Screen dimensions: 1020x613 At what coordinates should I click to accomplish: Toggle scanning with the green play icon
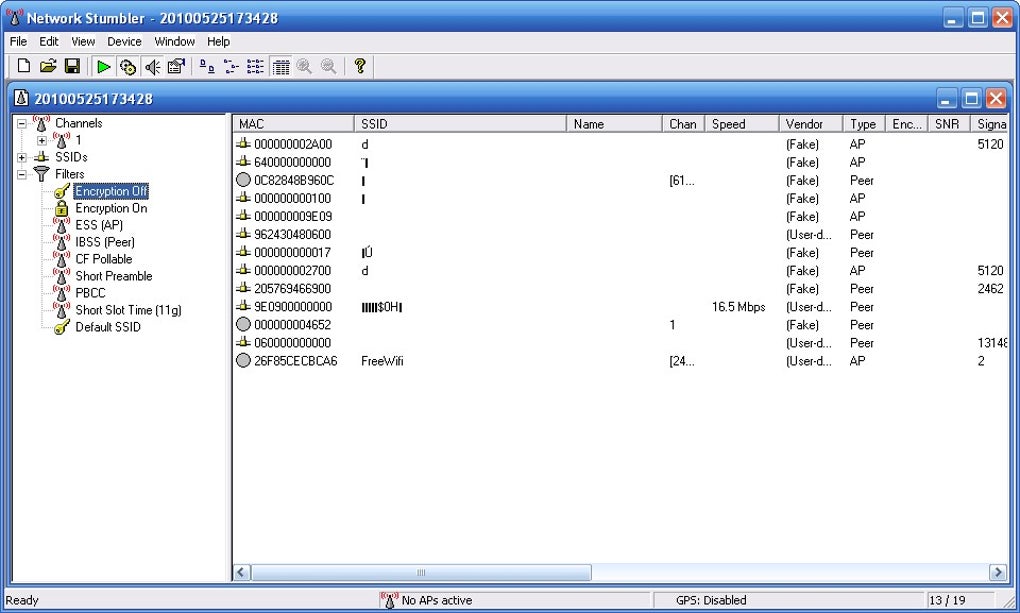[103, 66]
